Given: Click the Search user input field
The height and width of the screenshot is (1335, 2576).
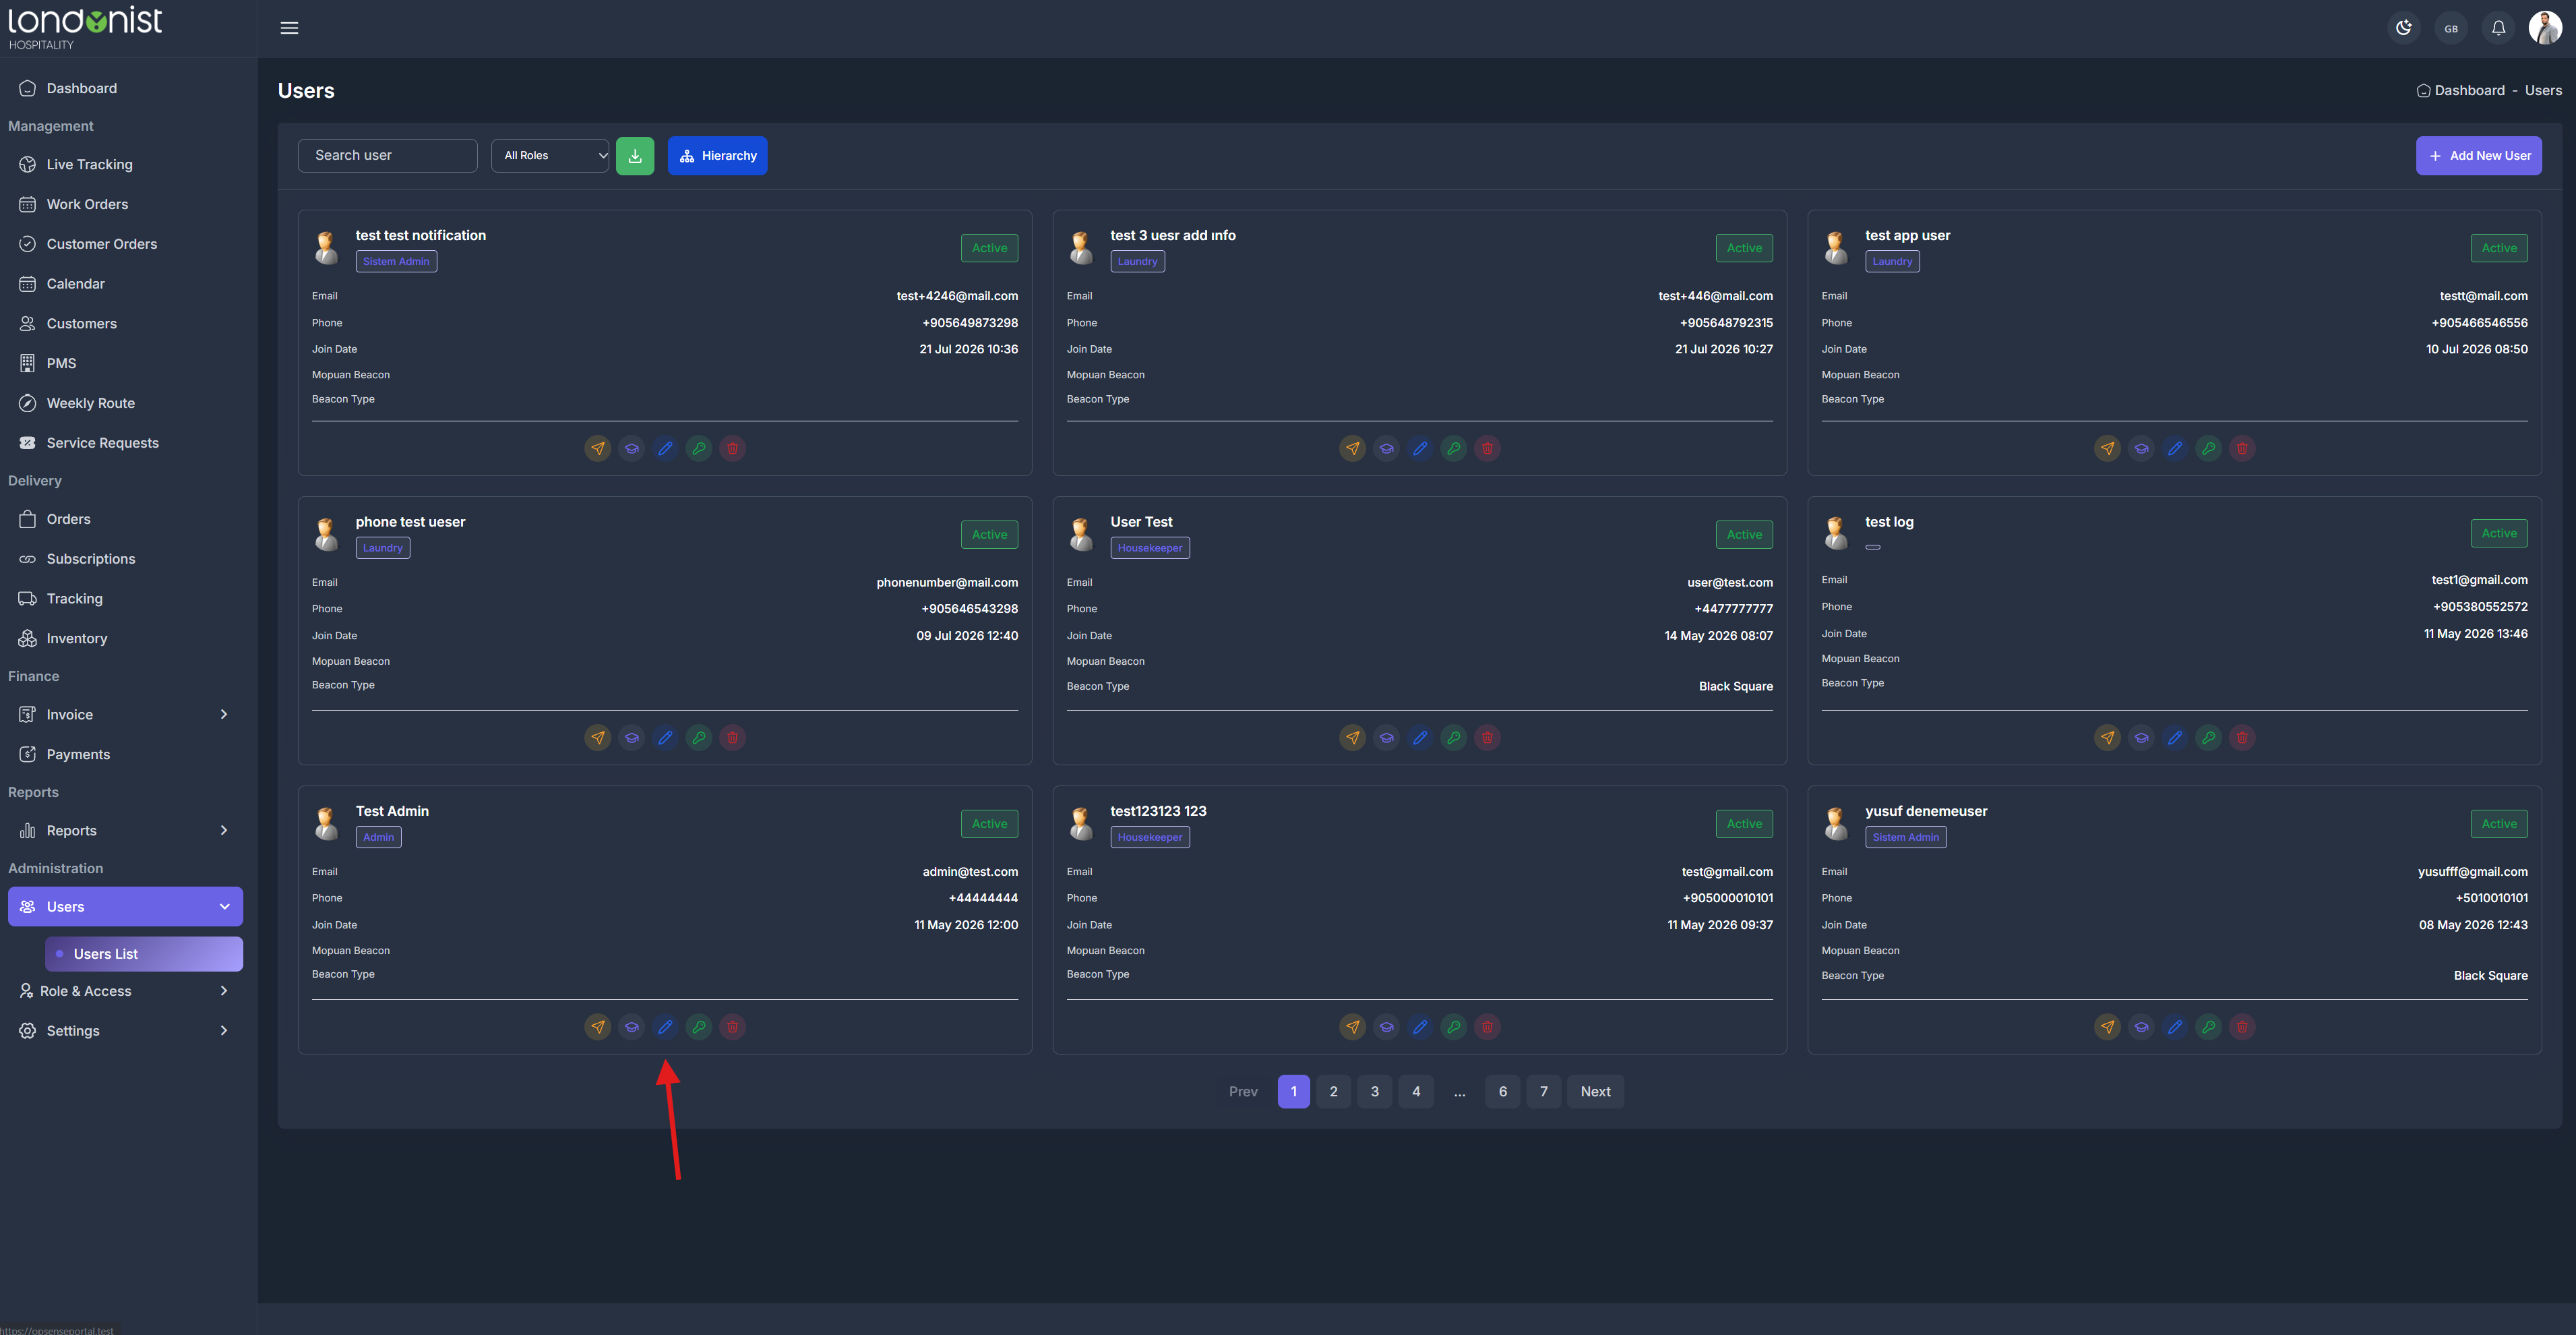Looking at the screenshot, I should 388,156.
